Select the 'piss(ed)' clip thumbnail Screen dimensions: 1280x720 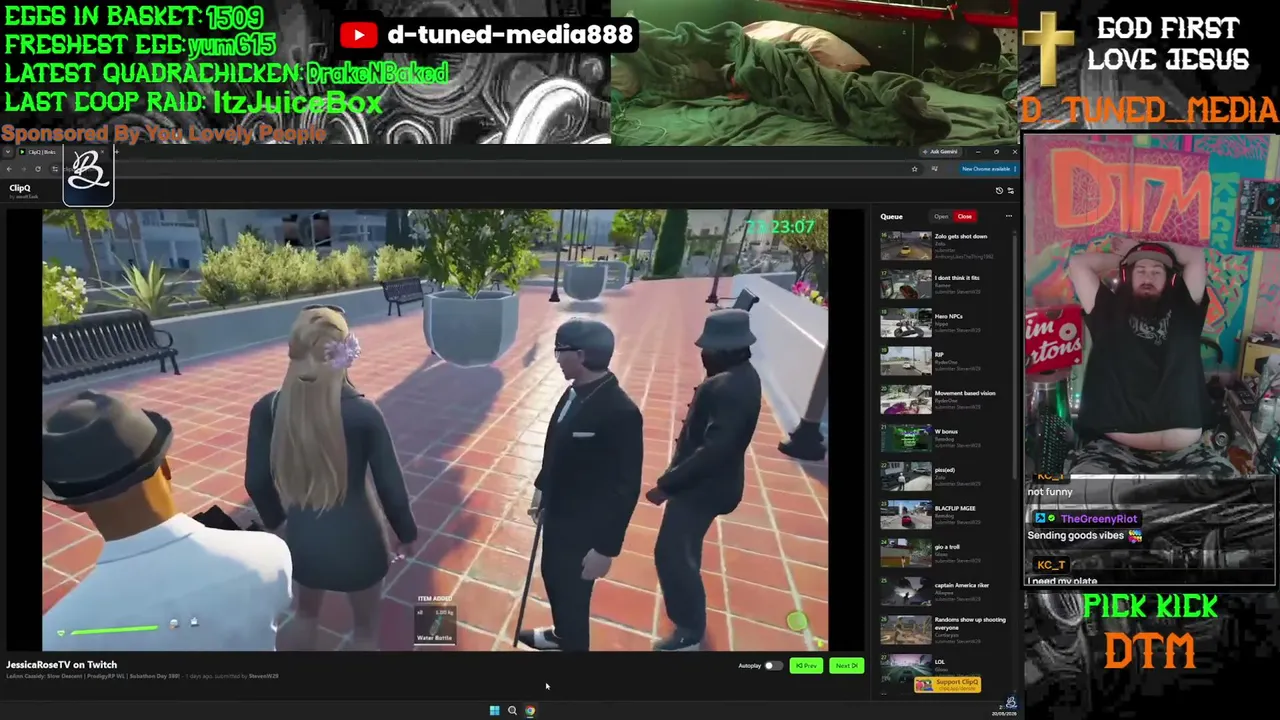[x=905, y=477]
